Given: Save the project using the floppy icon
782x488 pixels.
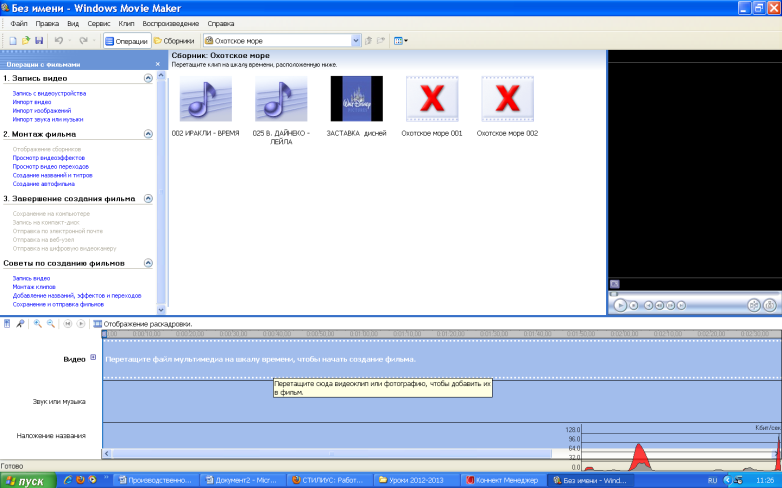Looking at the screenshot, I should click(39, 41).
